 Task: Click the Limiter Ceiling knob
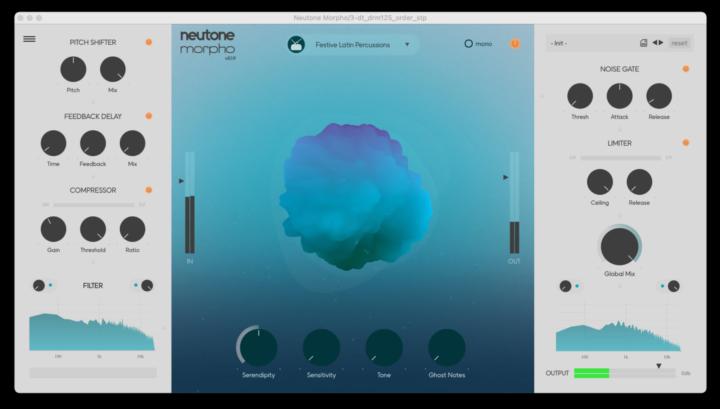coord(600,182)
